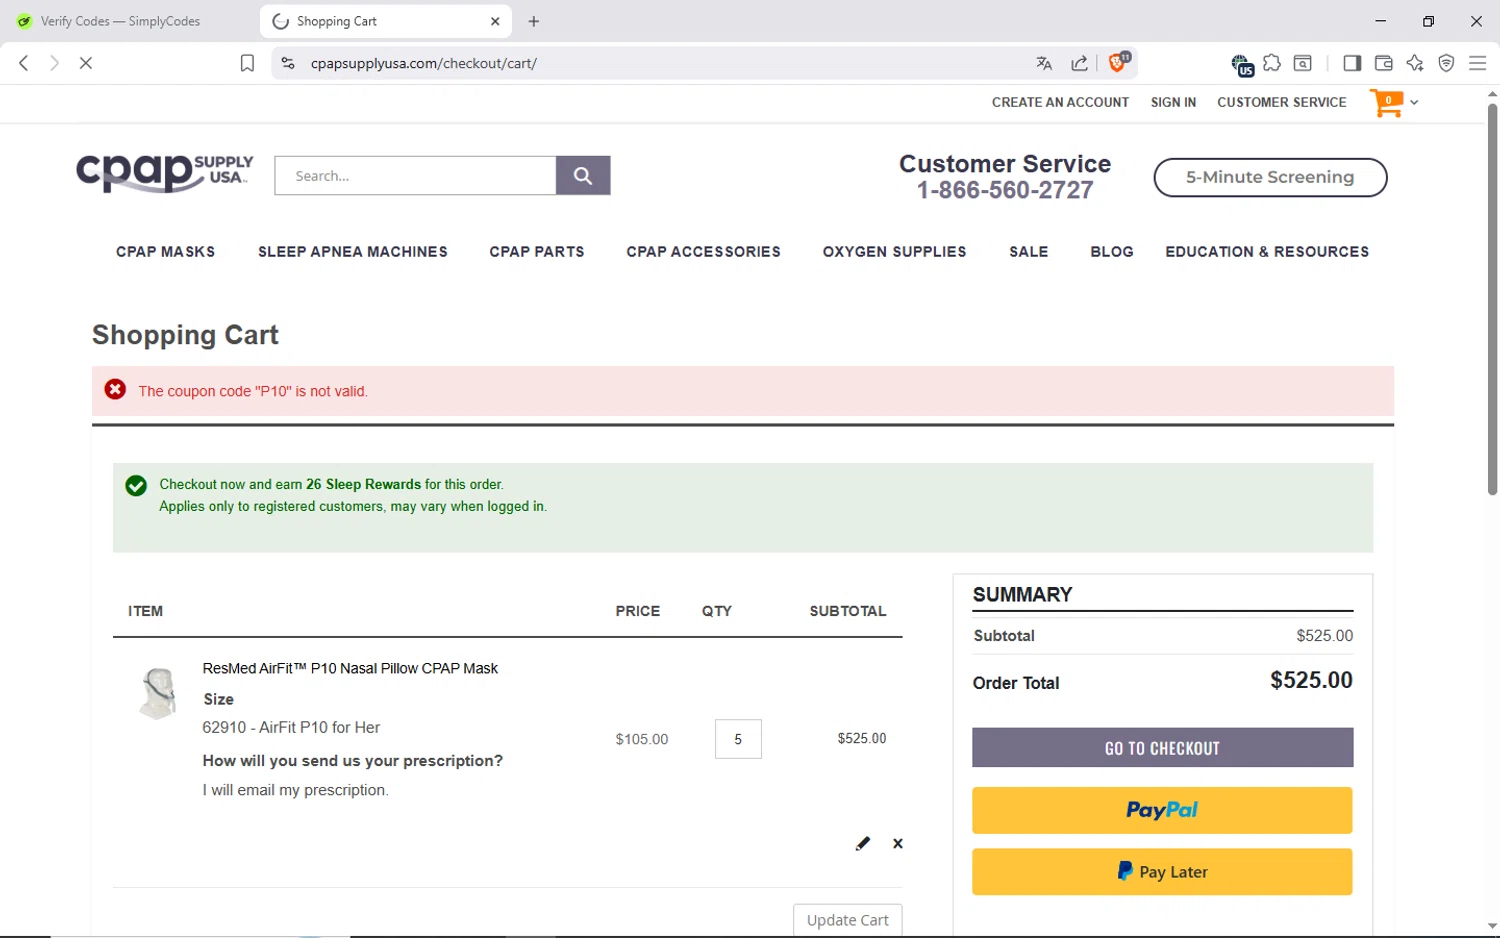
Task: Open Leo AI sparkle icon
Action: [1415, 63]
